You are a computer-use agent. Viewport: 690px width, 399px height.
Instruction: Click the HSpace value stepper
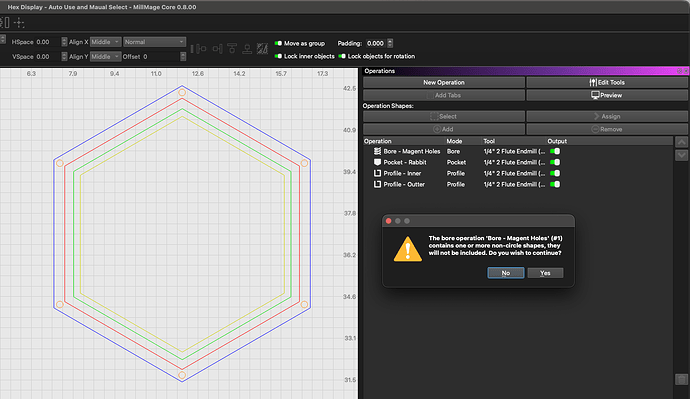pos(64,42)
